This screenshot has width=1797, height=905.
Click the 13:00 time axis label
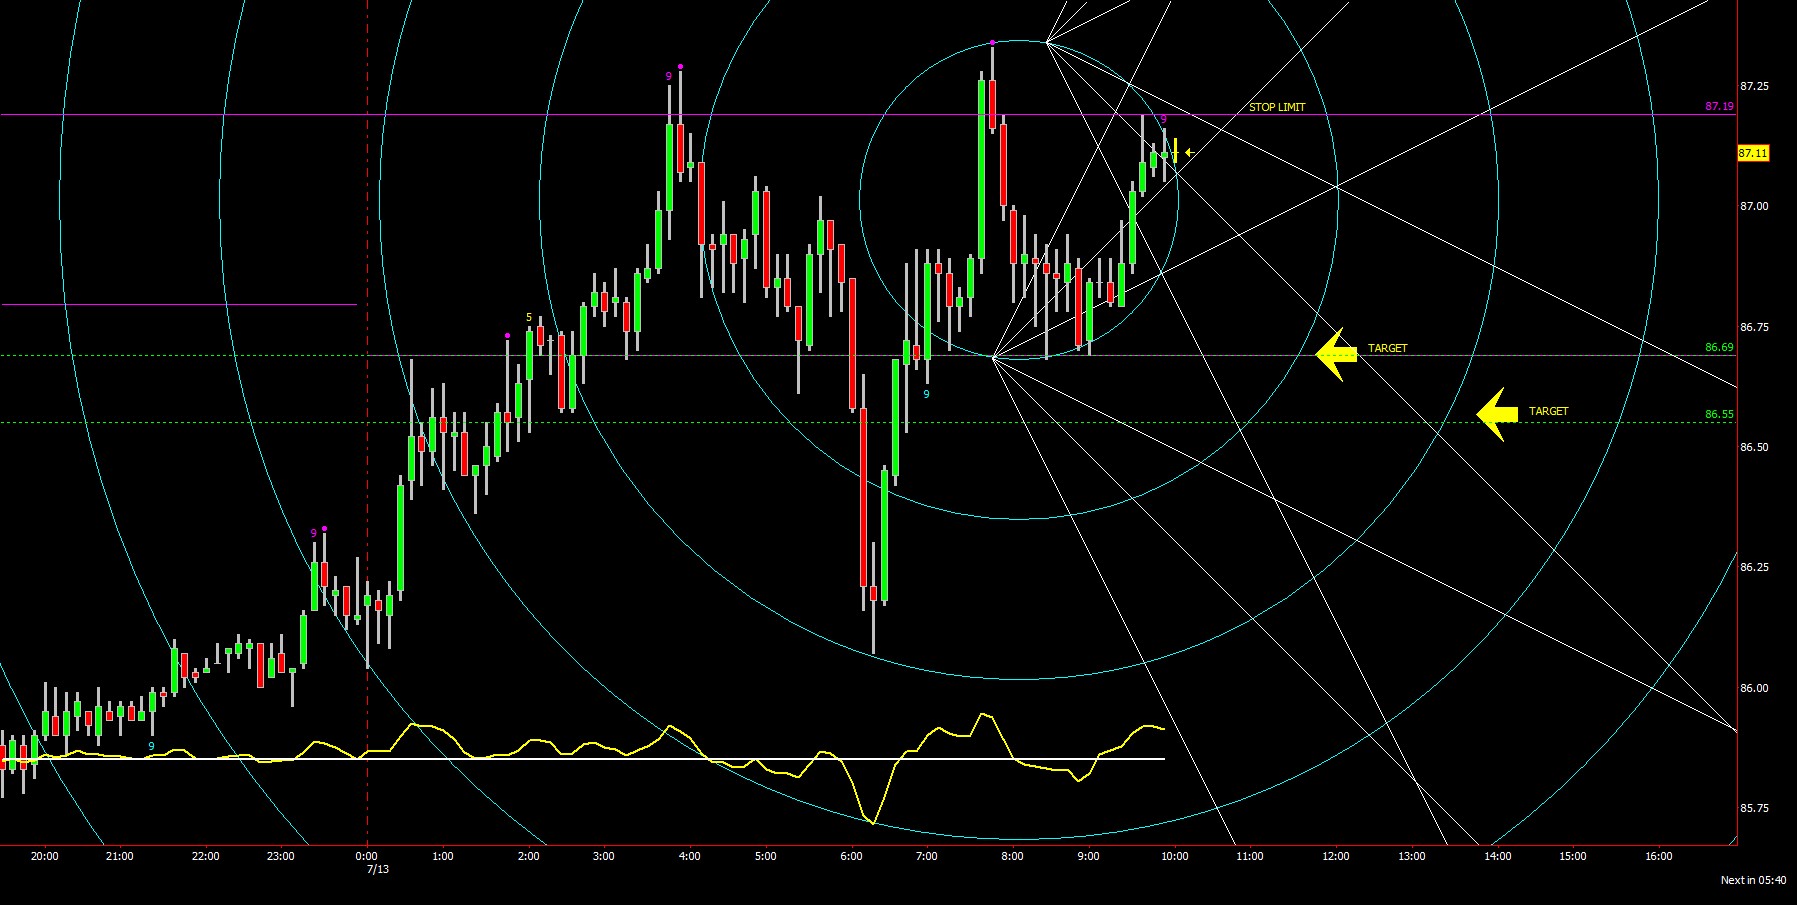1411,856
